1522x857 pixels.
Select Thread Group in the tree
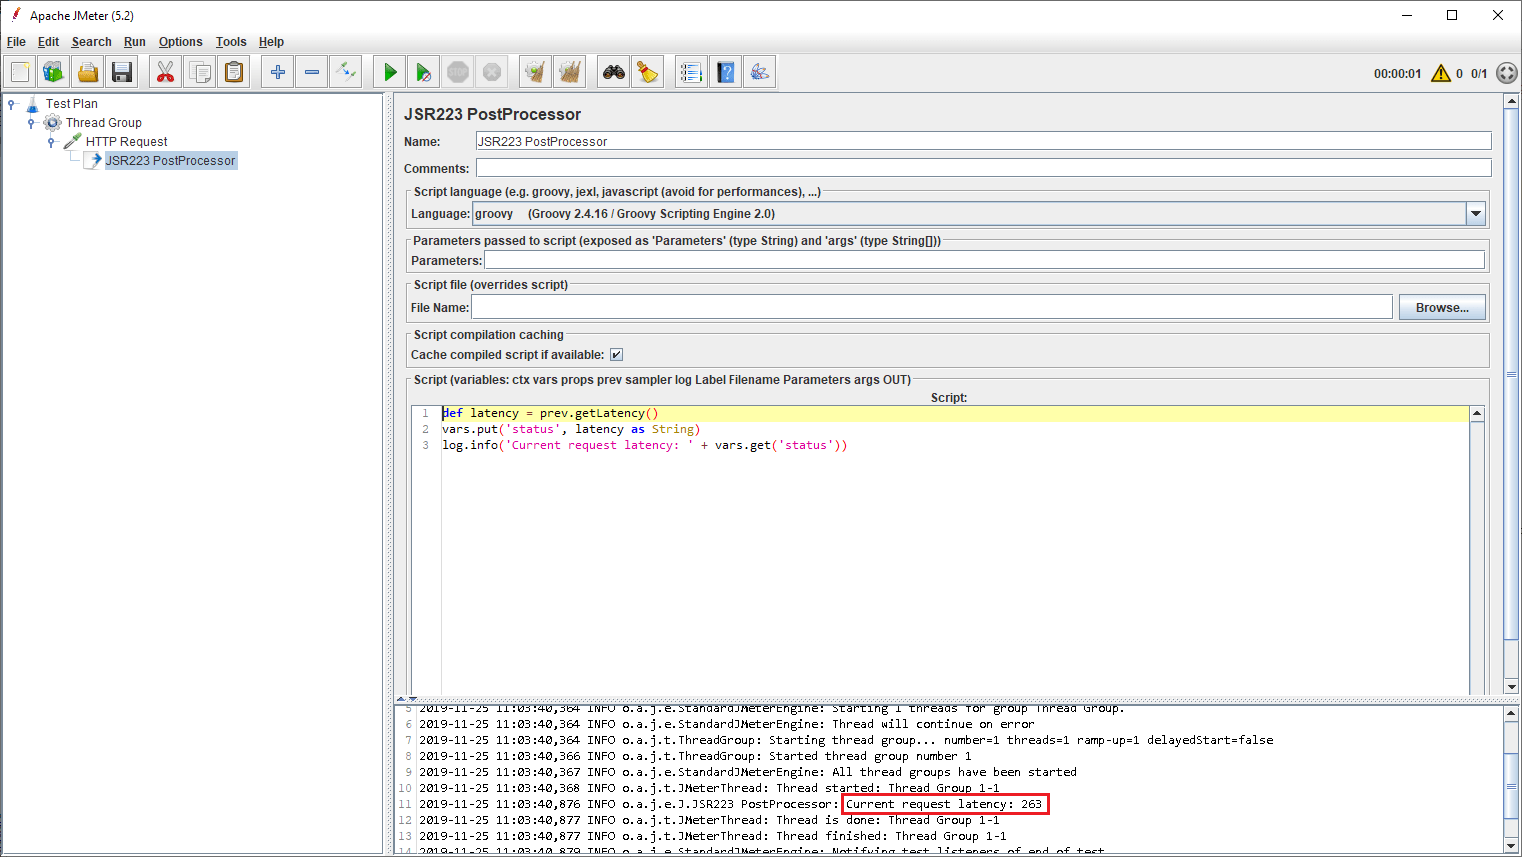click(x=104, y=123)
